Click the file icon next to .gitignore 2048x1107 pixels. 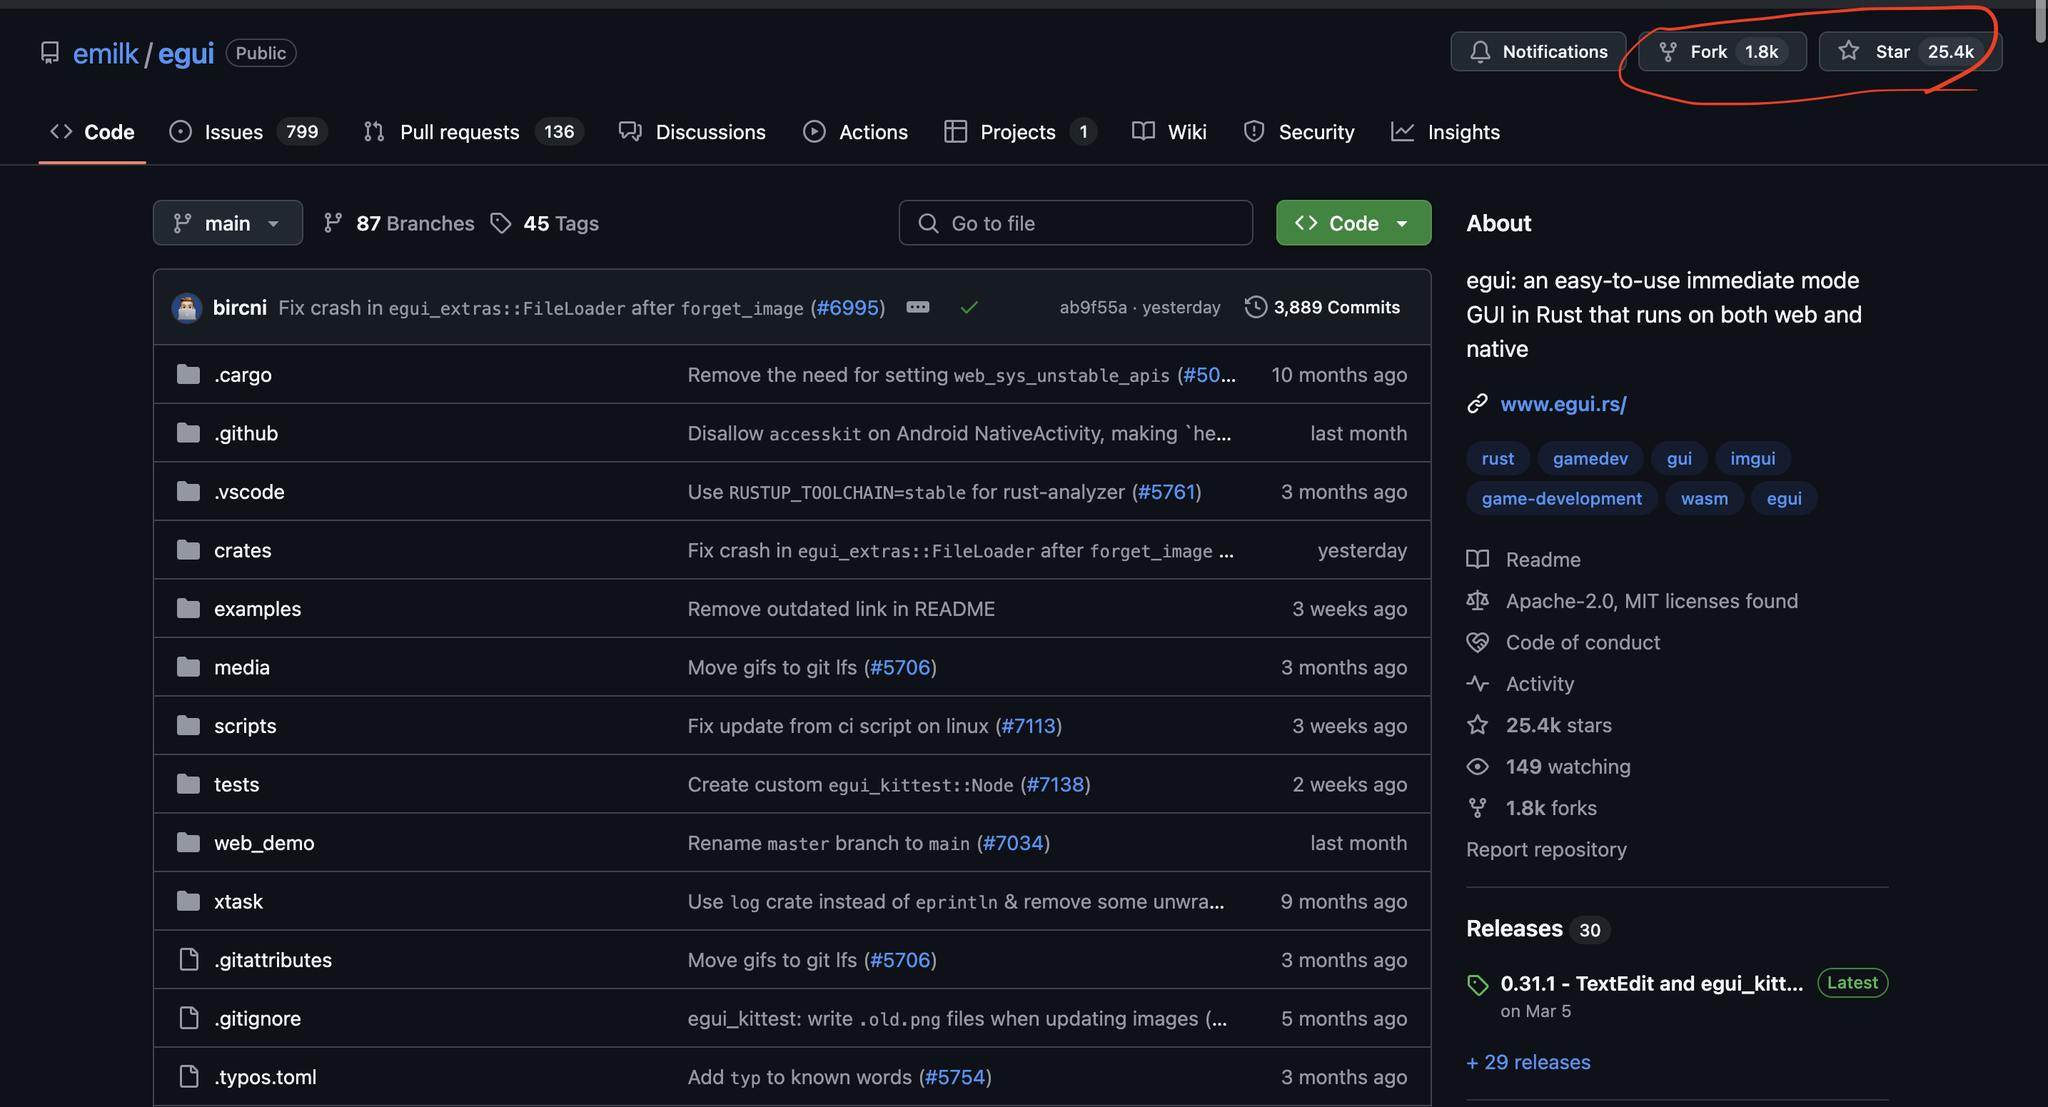coord(188,1018)
